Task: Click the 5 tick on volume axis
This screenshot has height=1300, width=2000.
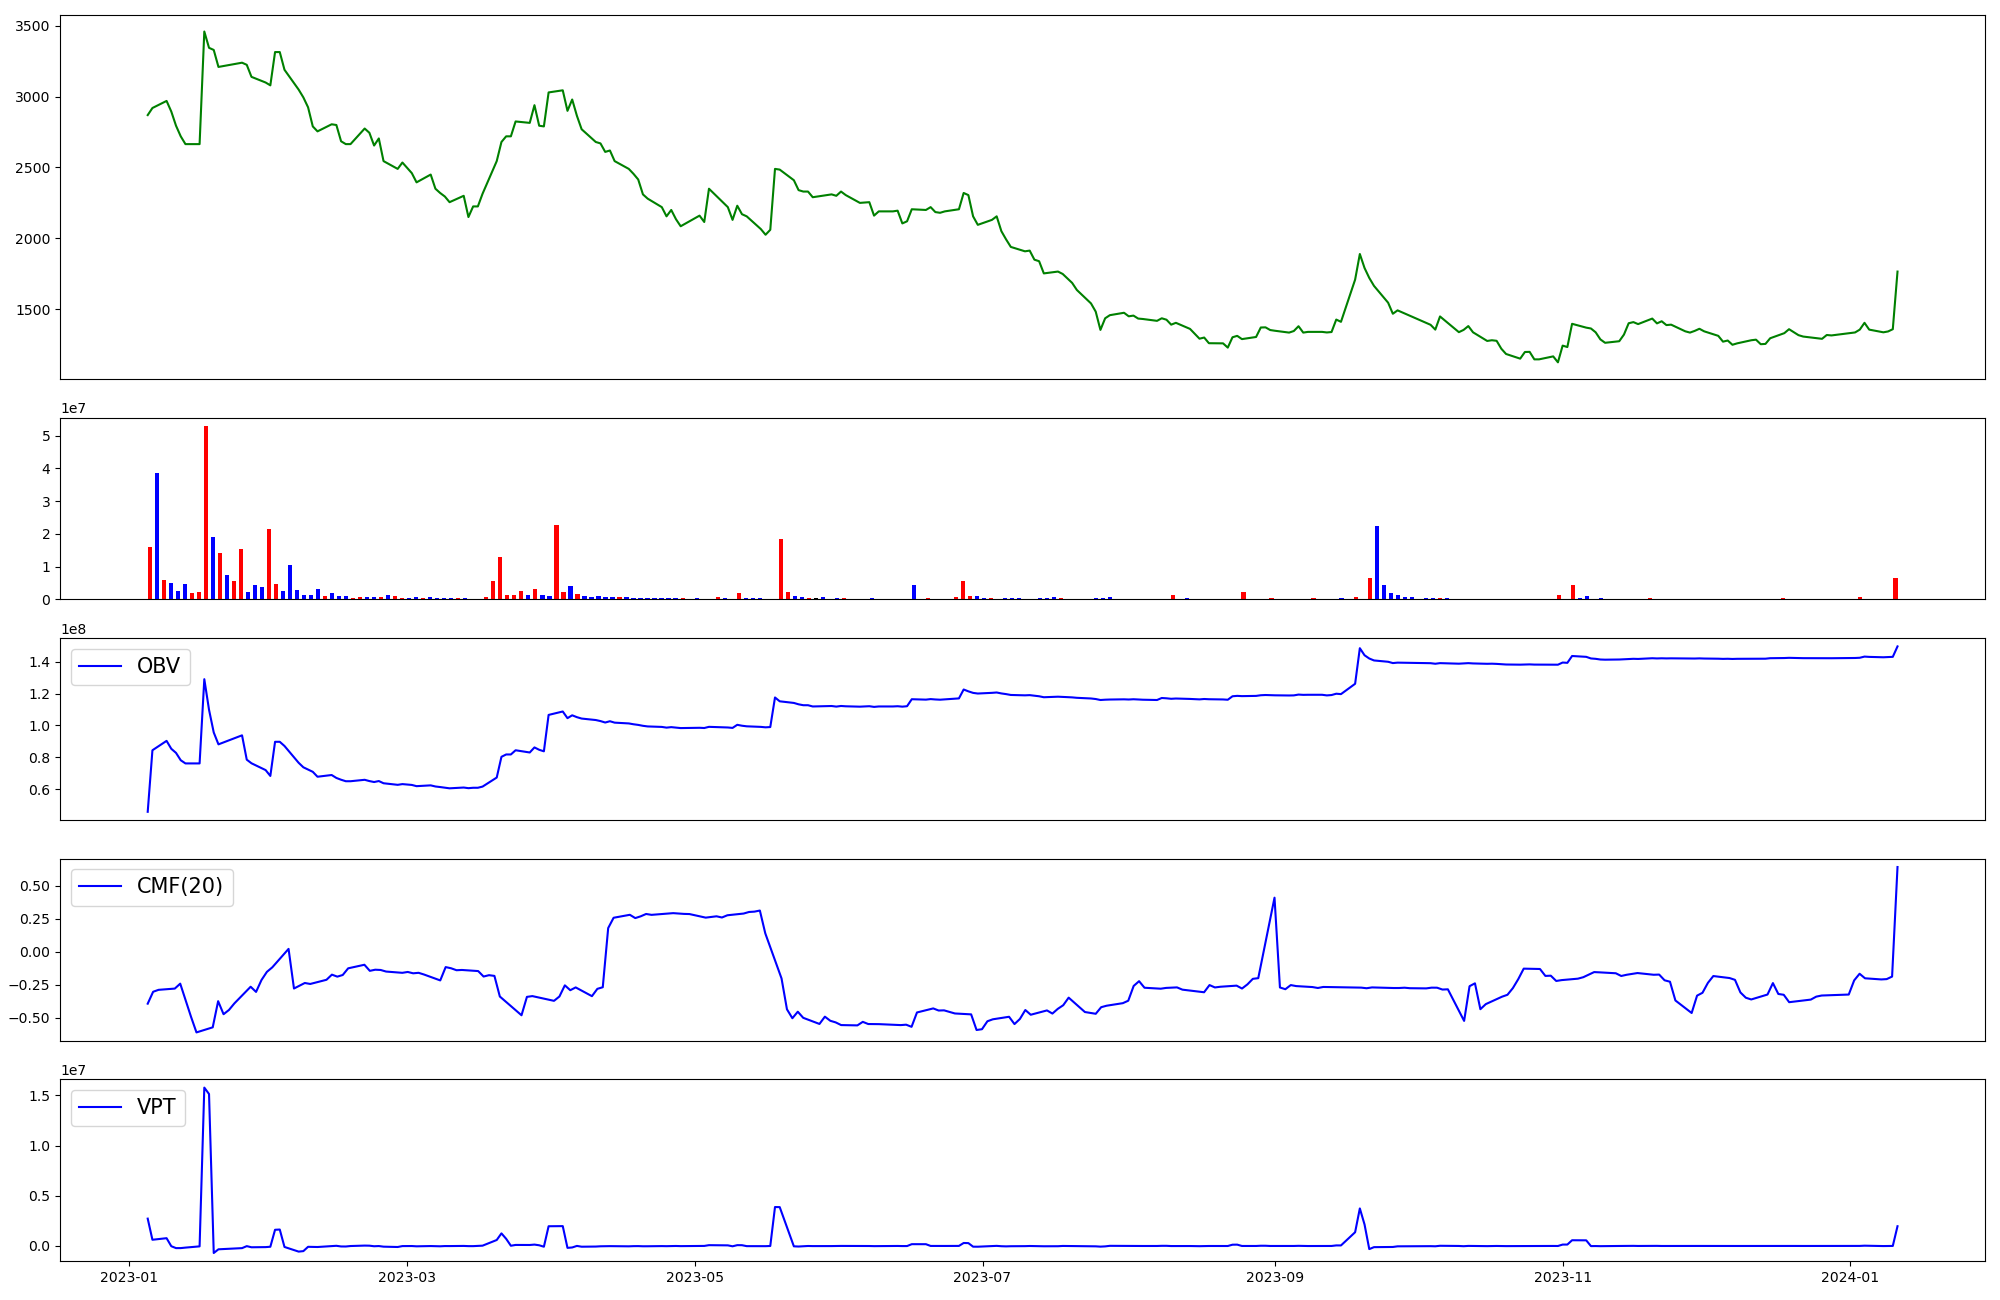Action: point(46,436)
